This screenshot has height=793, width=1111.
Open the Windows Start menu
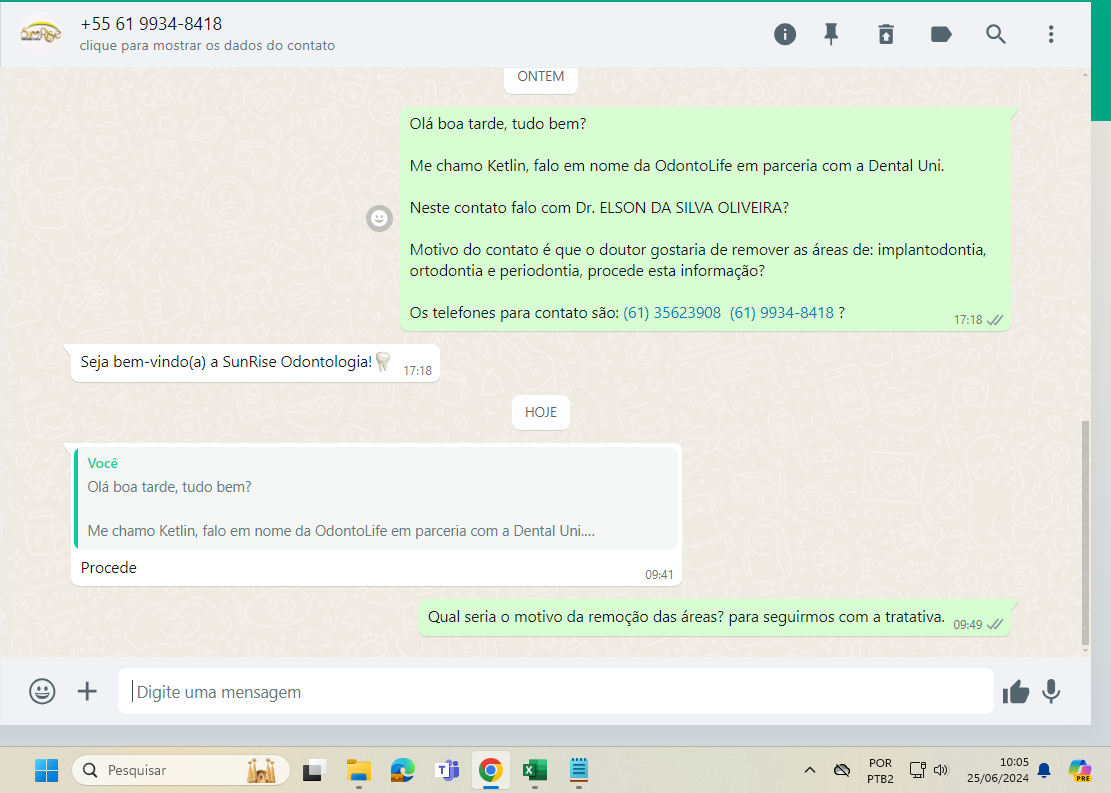47,770
